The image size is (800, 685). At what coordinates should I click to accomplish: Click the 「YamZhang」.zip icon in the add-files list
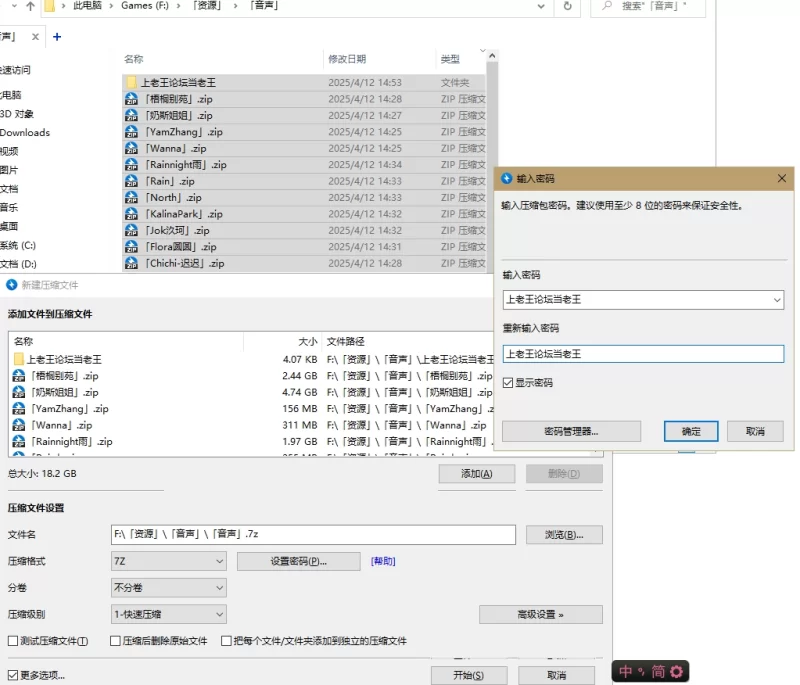(x=19, y=409)
